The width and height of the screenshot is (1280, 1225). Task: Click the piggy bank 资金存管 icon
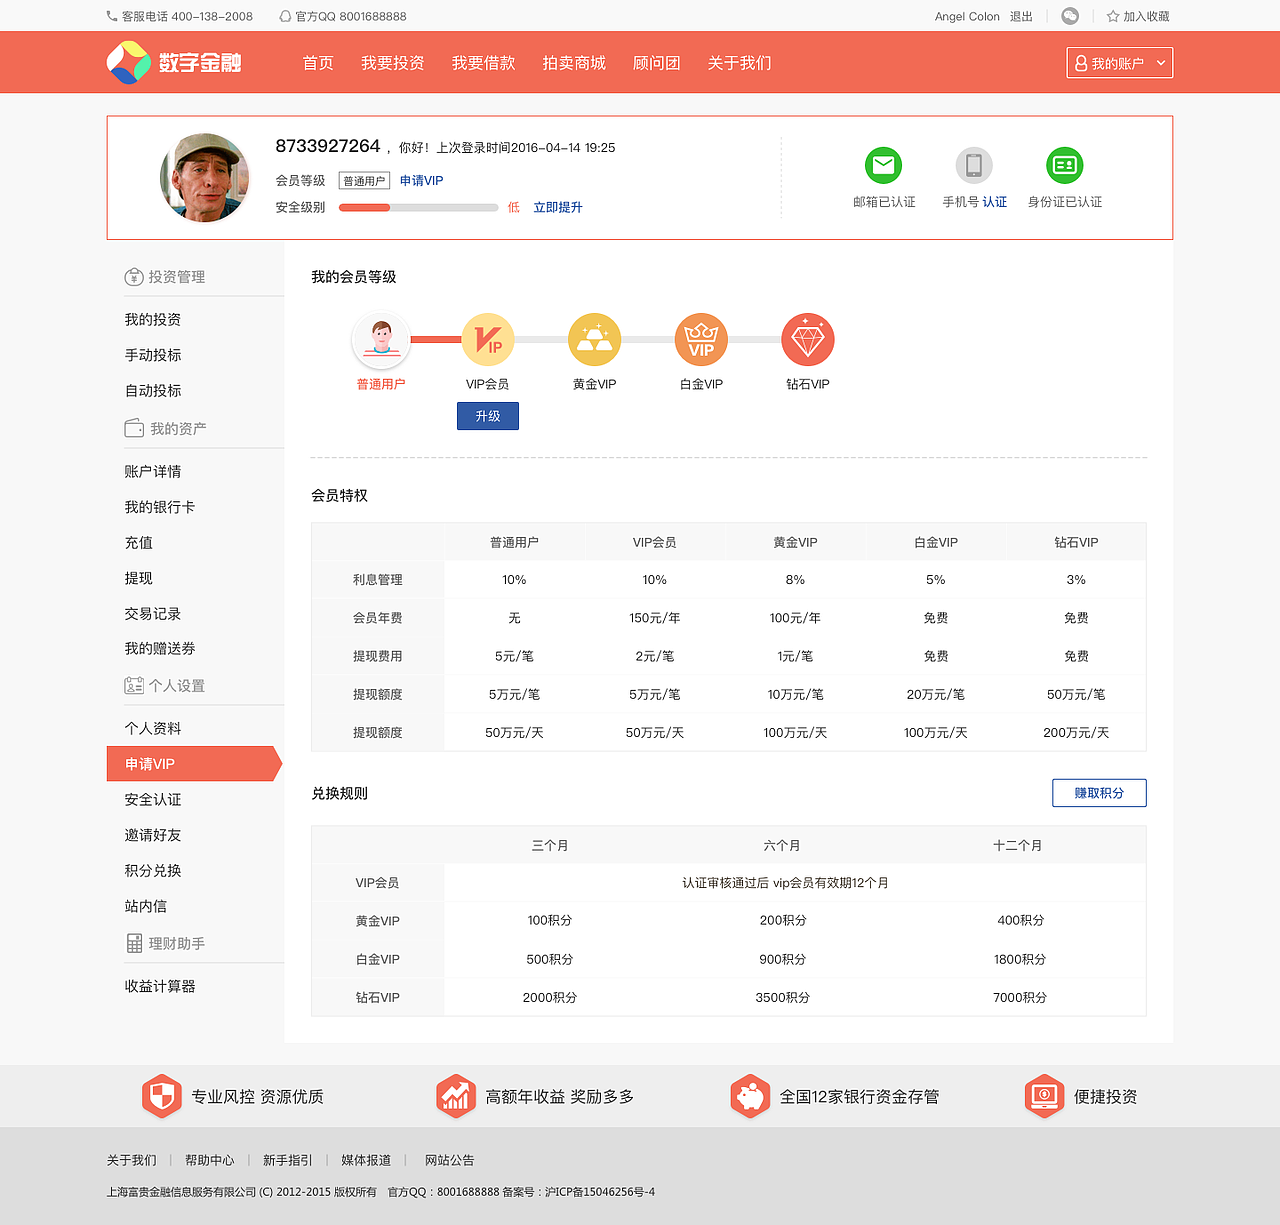click(749, 1096)
